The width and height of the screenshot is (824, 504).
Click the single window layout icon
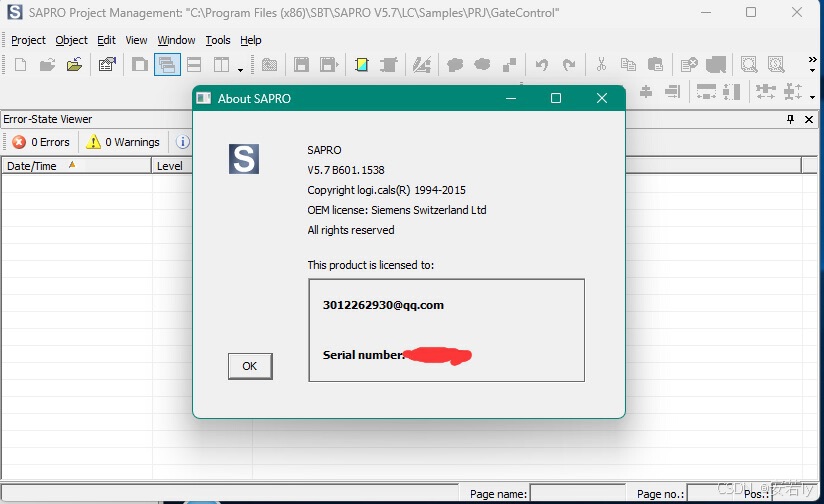click(x=140, y=65)
